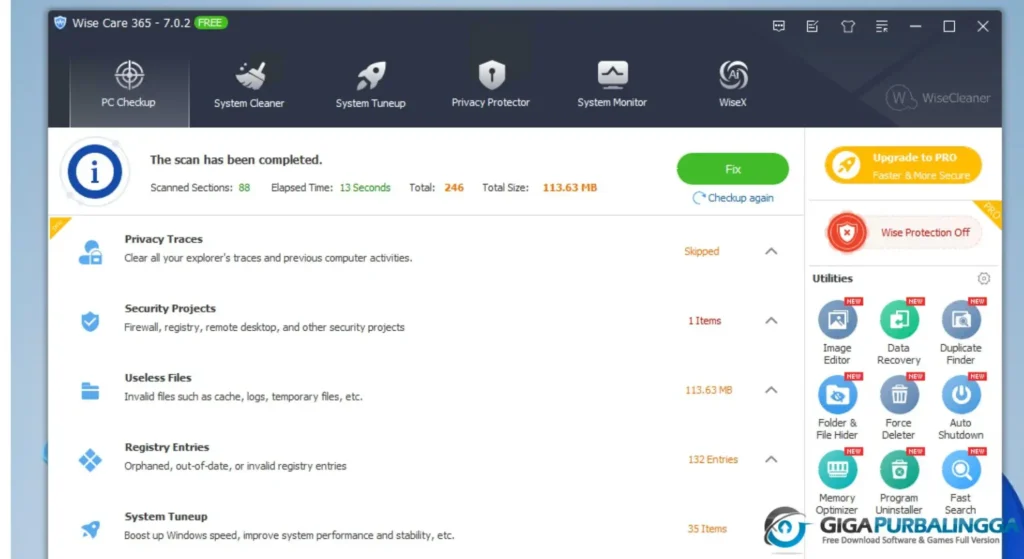
Task: Switch to the WiseX tab
Action: [733, 86]
